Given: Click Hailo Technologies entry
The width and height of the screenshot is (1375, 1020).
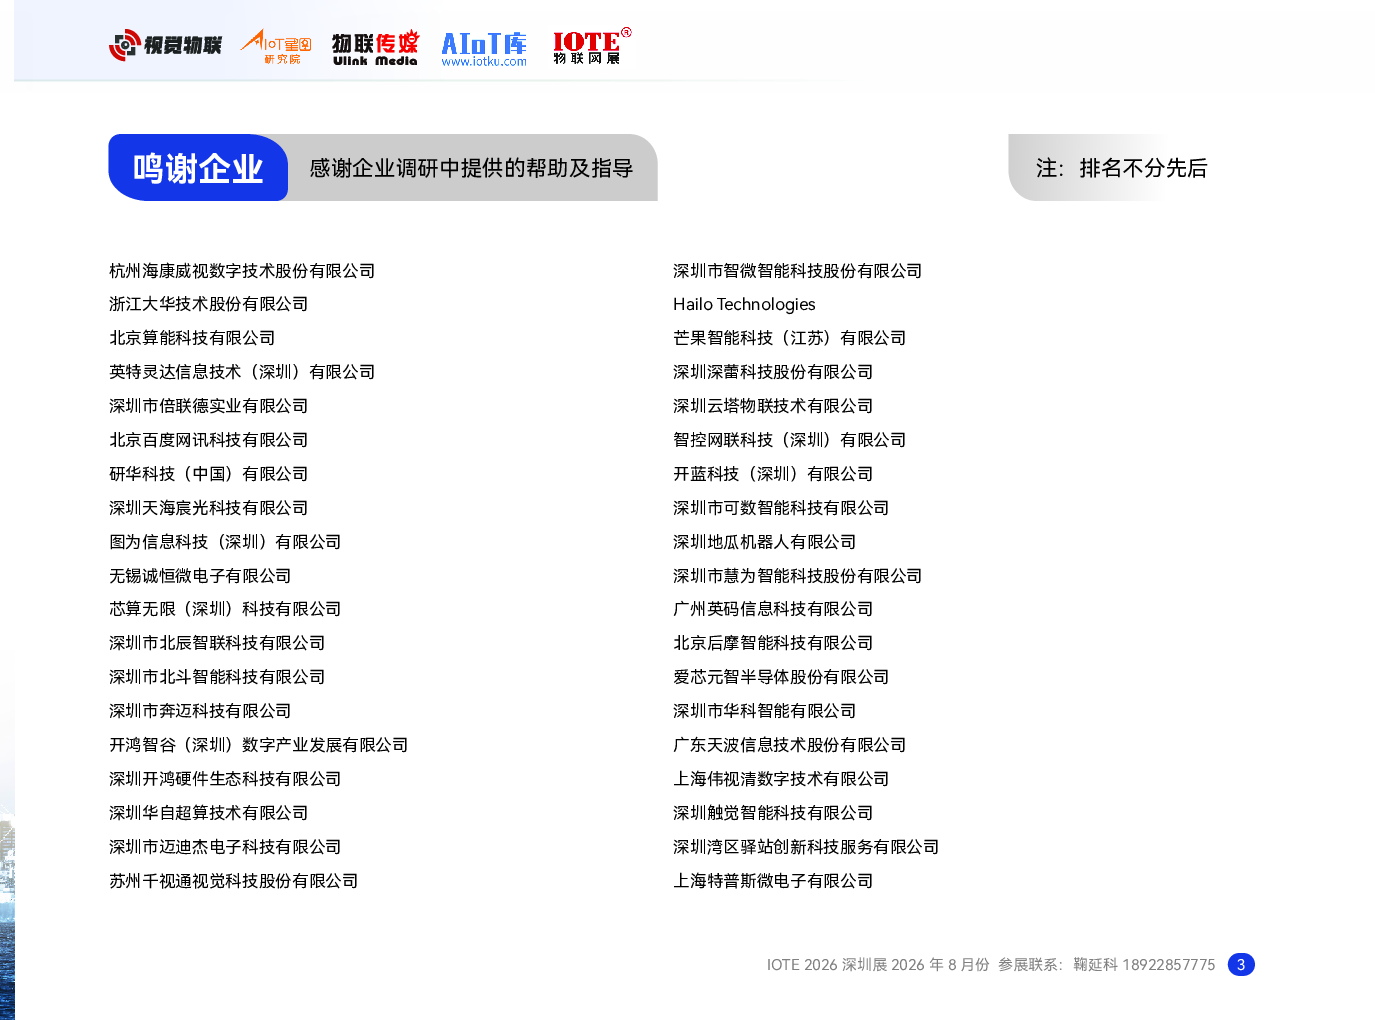Looking at the screenshot, I should click(x=744, y=304).
